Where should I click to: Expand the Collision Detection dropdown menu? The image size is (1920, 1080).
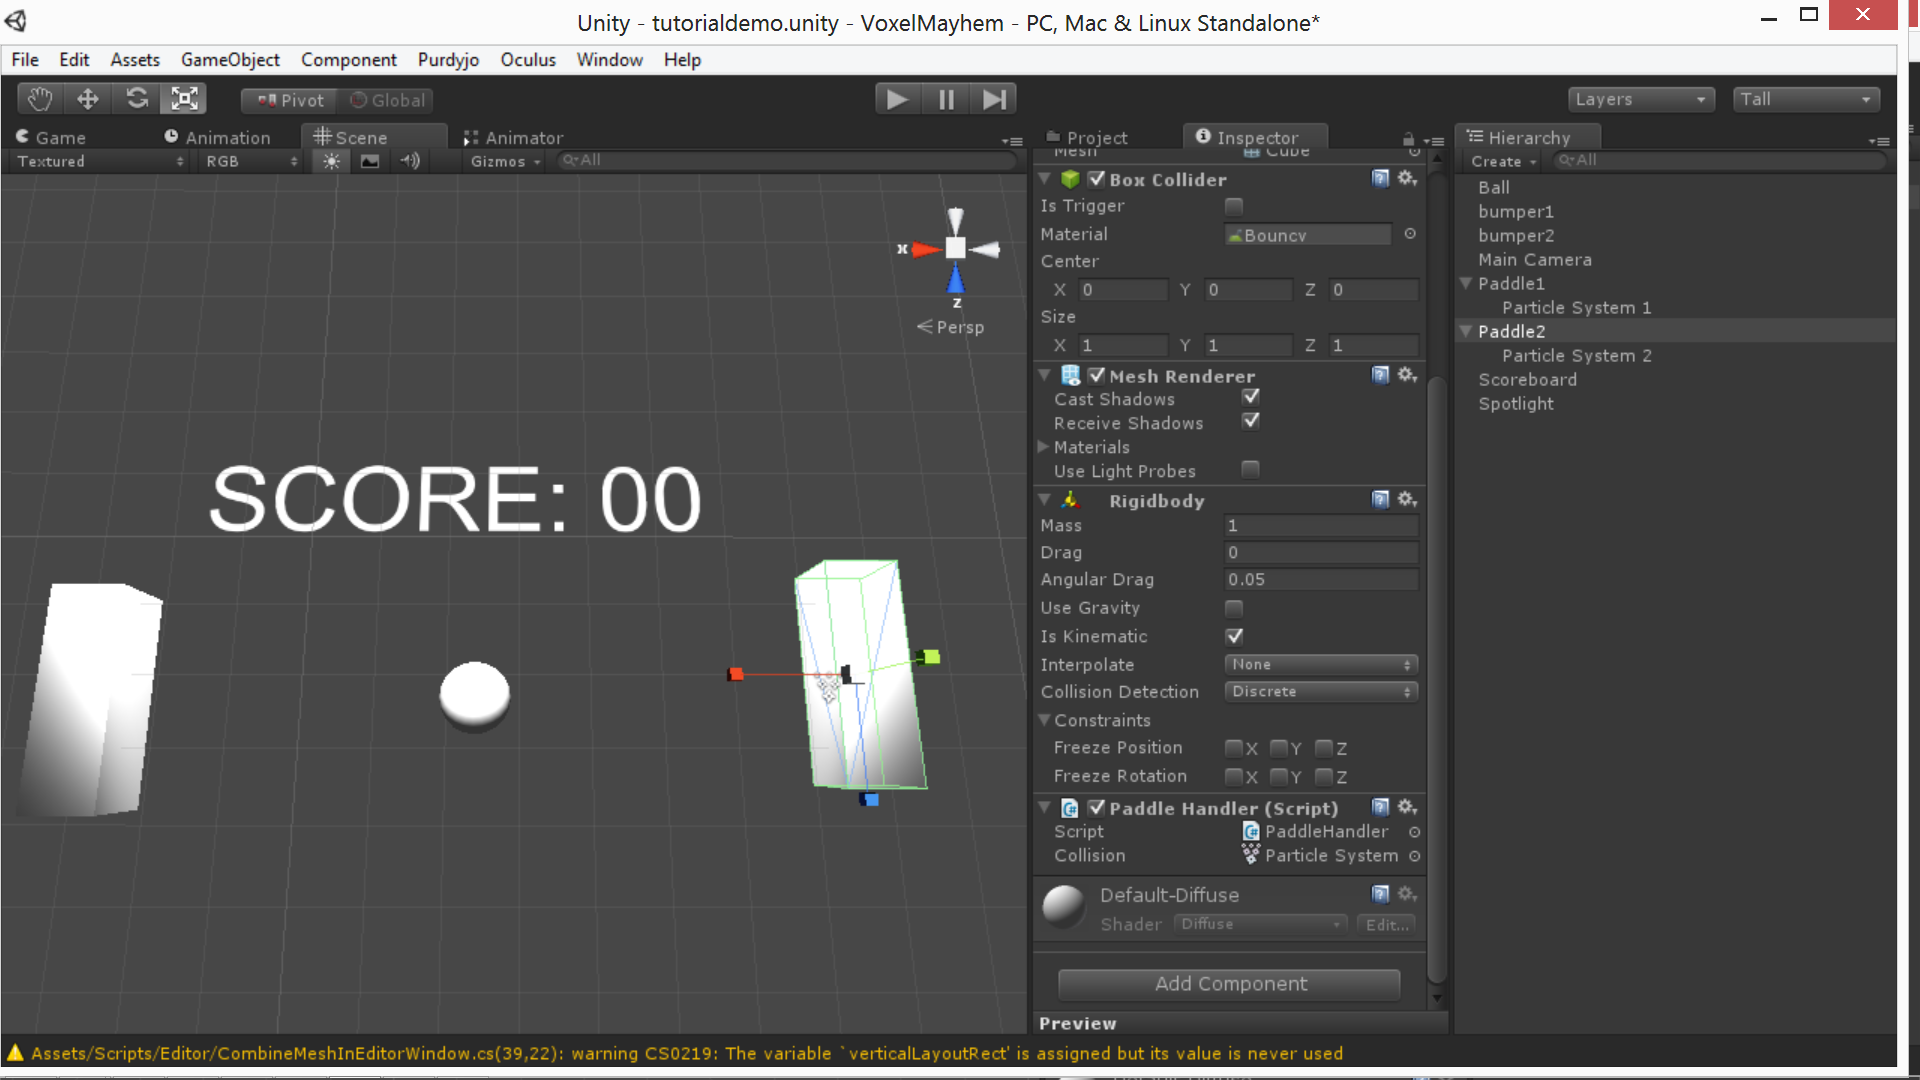coord(1317,691)
